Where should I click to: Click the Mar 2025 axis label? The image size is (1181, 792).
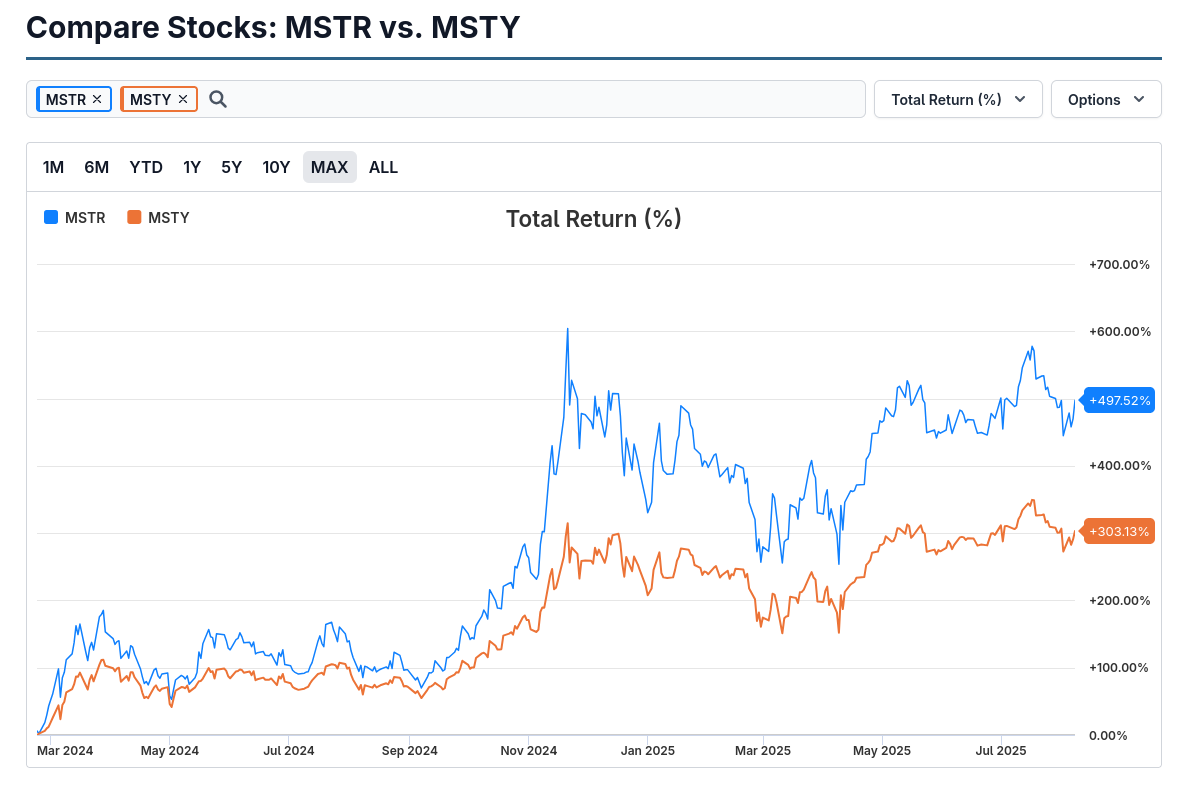763,751
